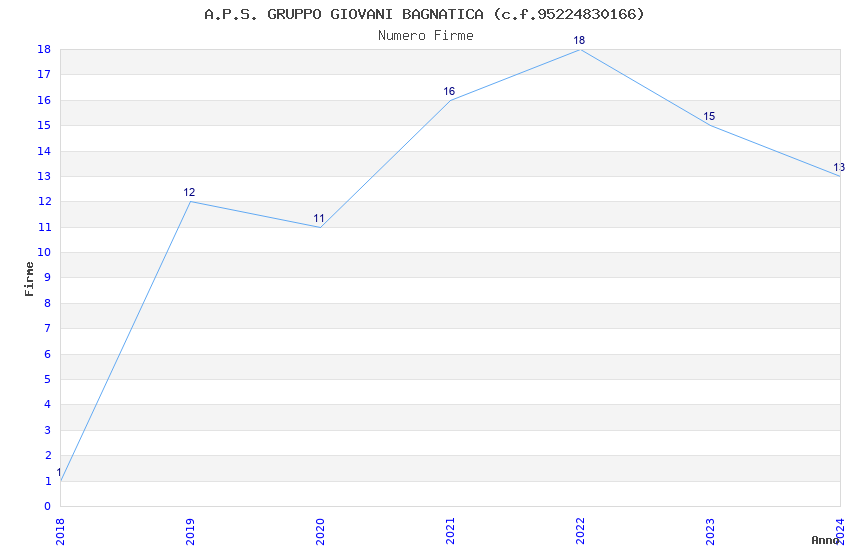Click y-axis tick value 5
The height and width of the screenshot is (550, 850).
[x=47, y=379]
